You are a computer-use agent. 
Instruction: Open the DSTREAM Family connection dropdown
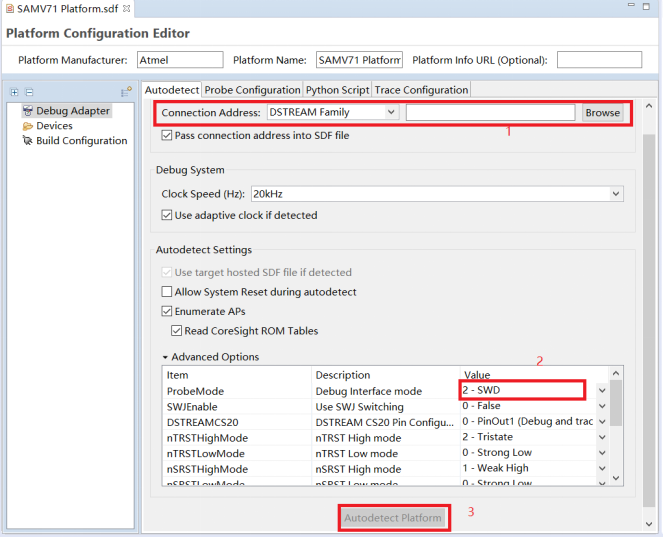390,113
